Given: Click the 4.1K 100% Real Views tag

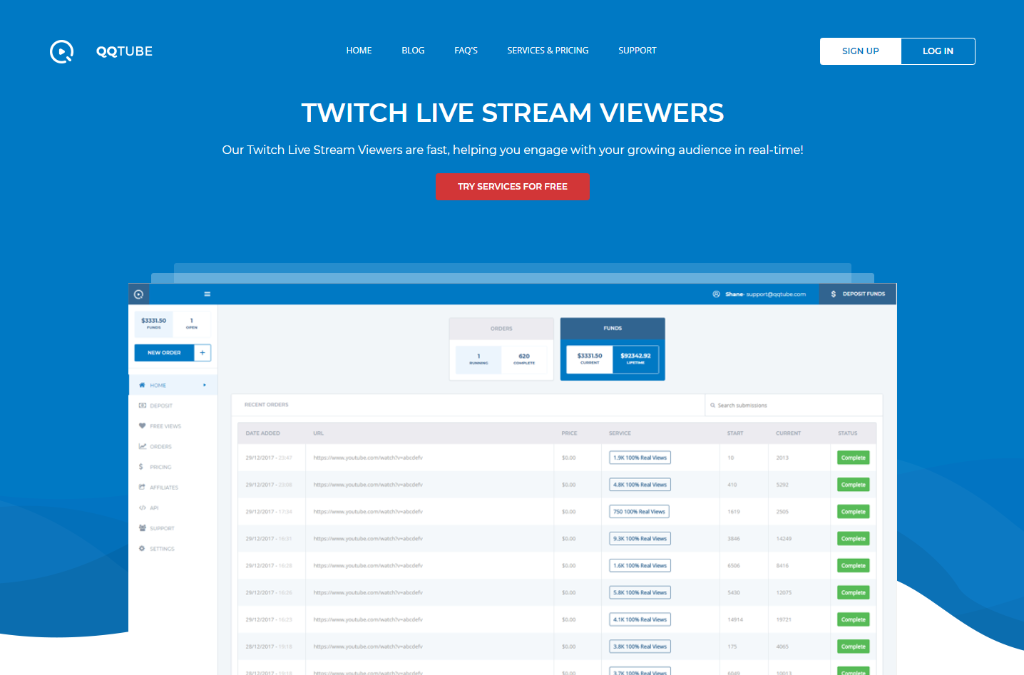Looking at the screenshot, I should [x=640, y=620].
